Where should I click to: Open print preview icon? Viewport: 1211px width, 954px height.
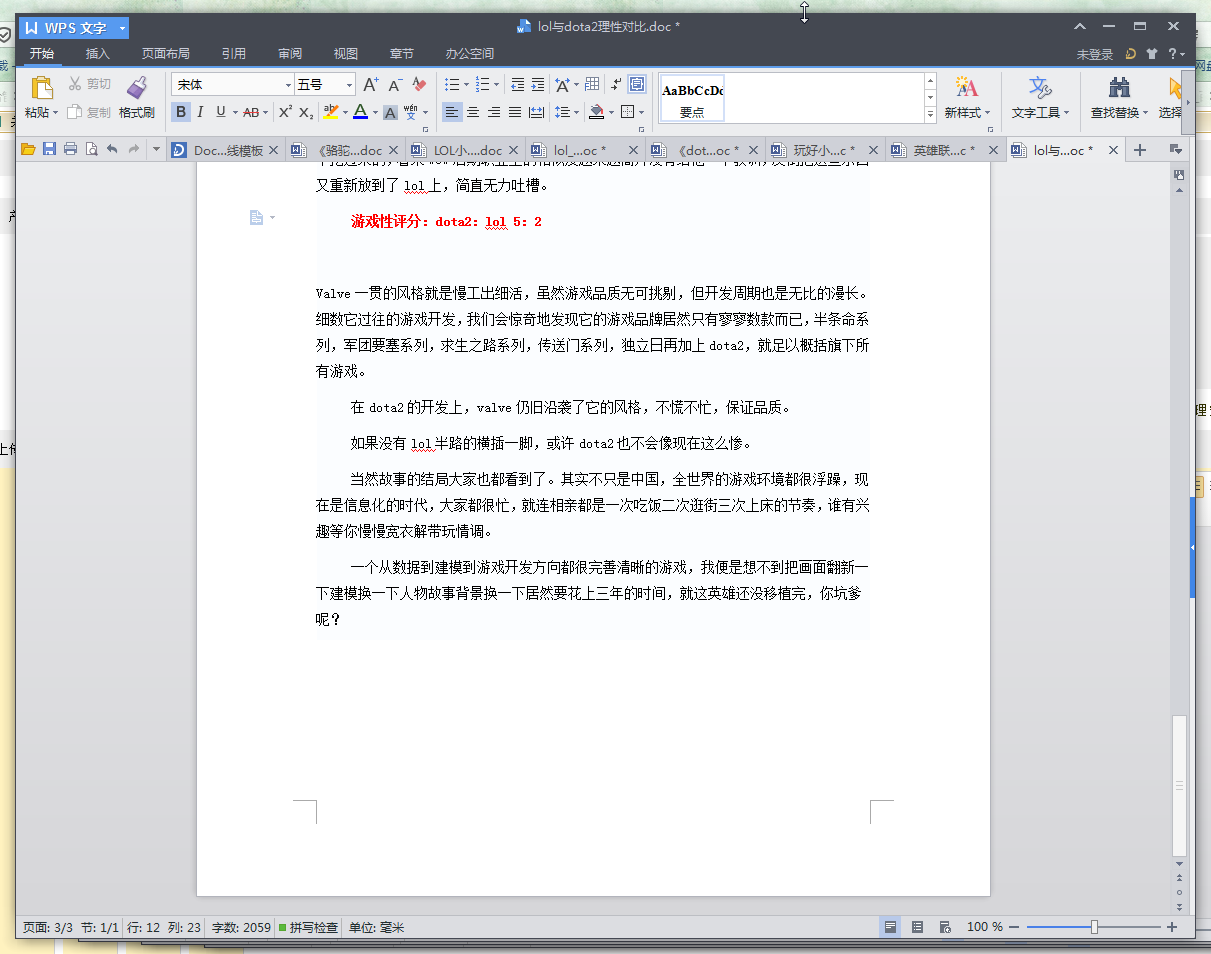click(91, 150)
